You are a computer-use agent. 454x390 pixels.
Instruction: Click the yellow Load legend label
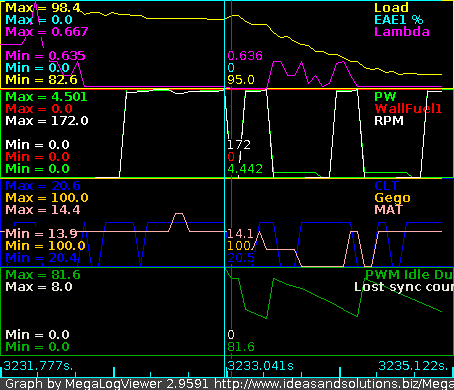click(391, 8)
